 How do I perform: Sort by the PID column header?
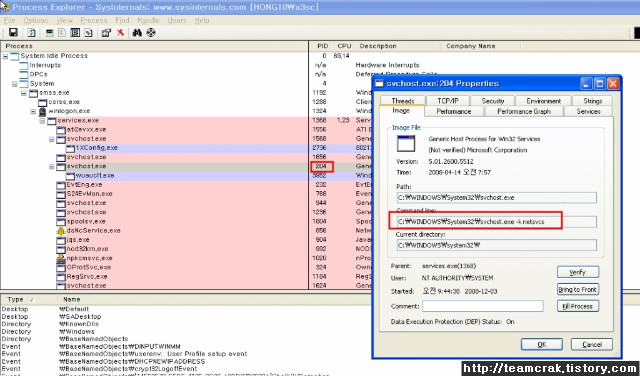[322, 46]
